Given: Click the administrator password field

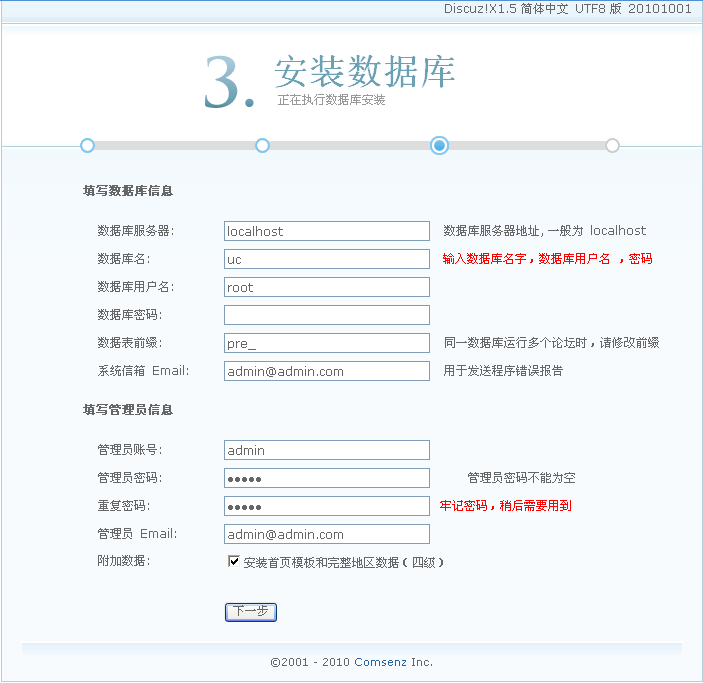Looking at the screenshot, I should pyautogui.click(x=326, y=478).
